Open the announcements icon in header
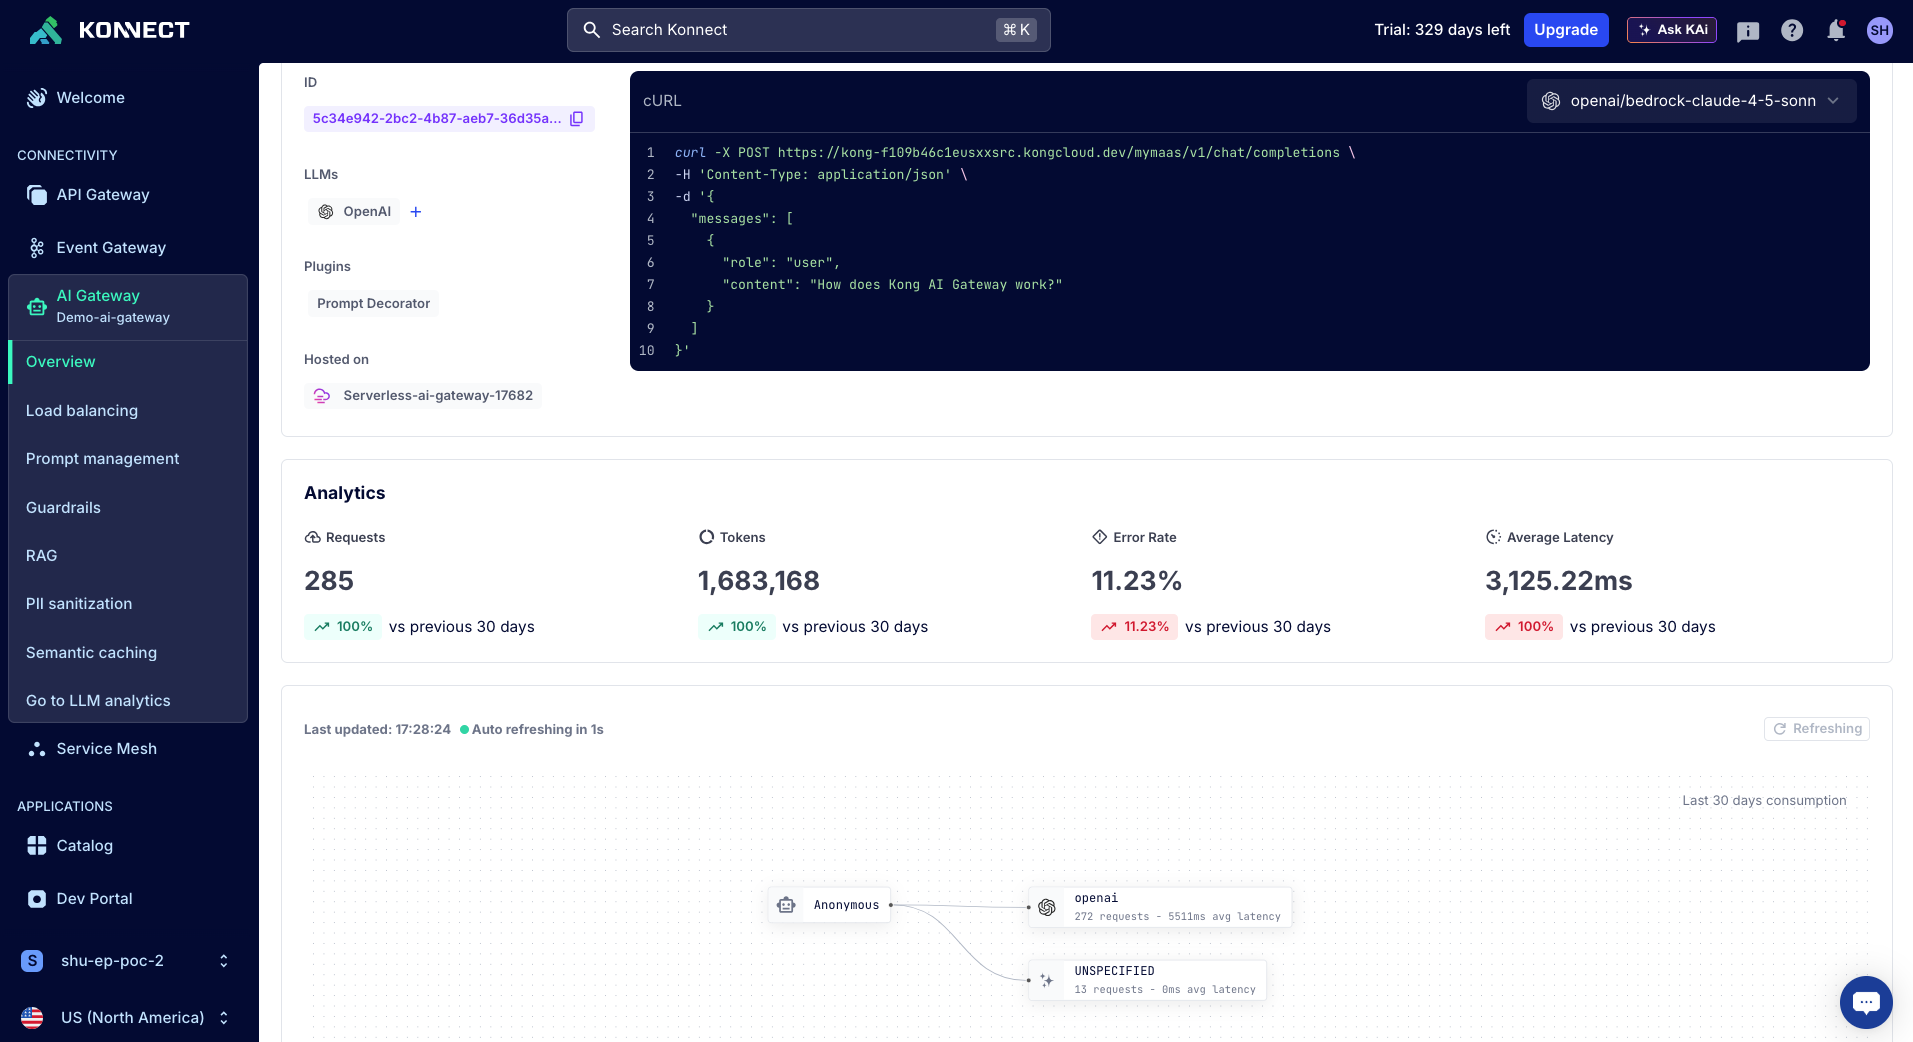The width and height of the screenshot is (1913, 1042). [1748, 31]
